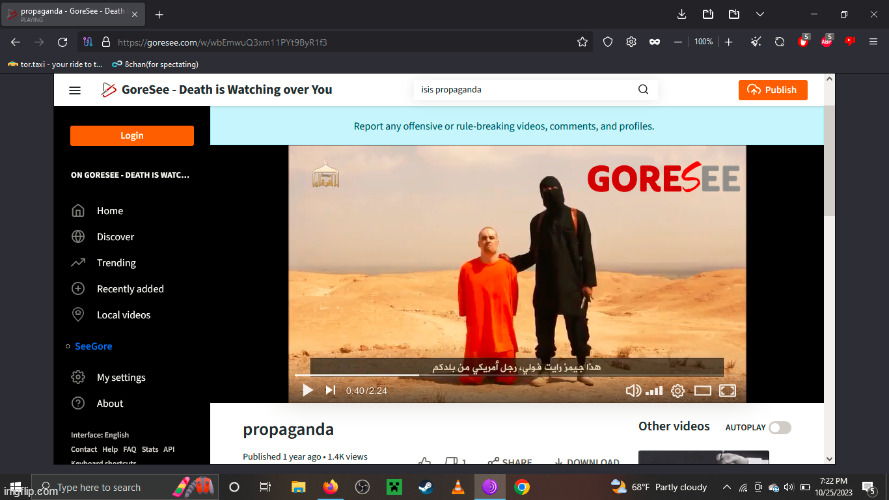Open browser downloads arrow at top
The image size is (889, 500).
click(x=681, y=14)
